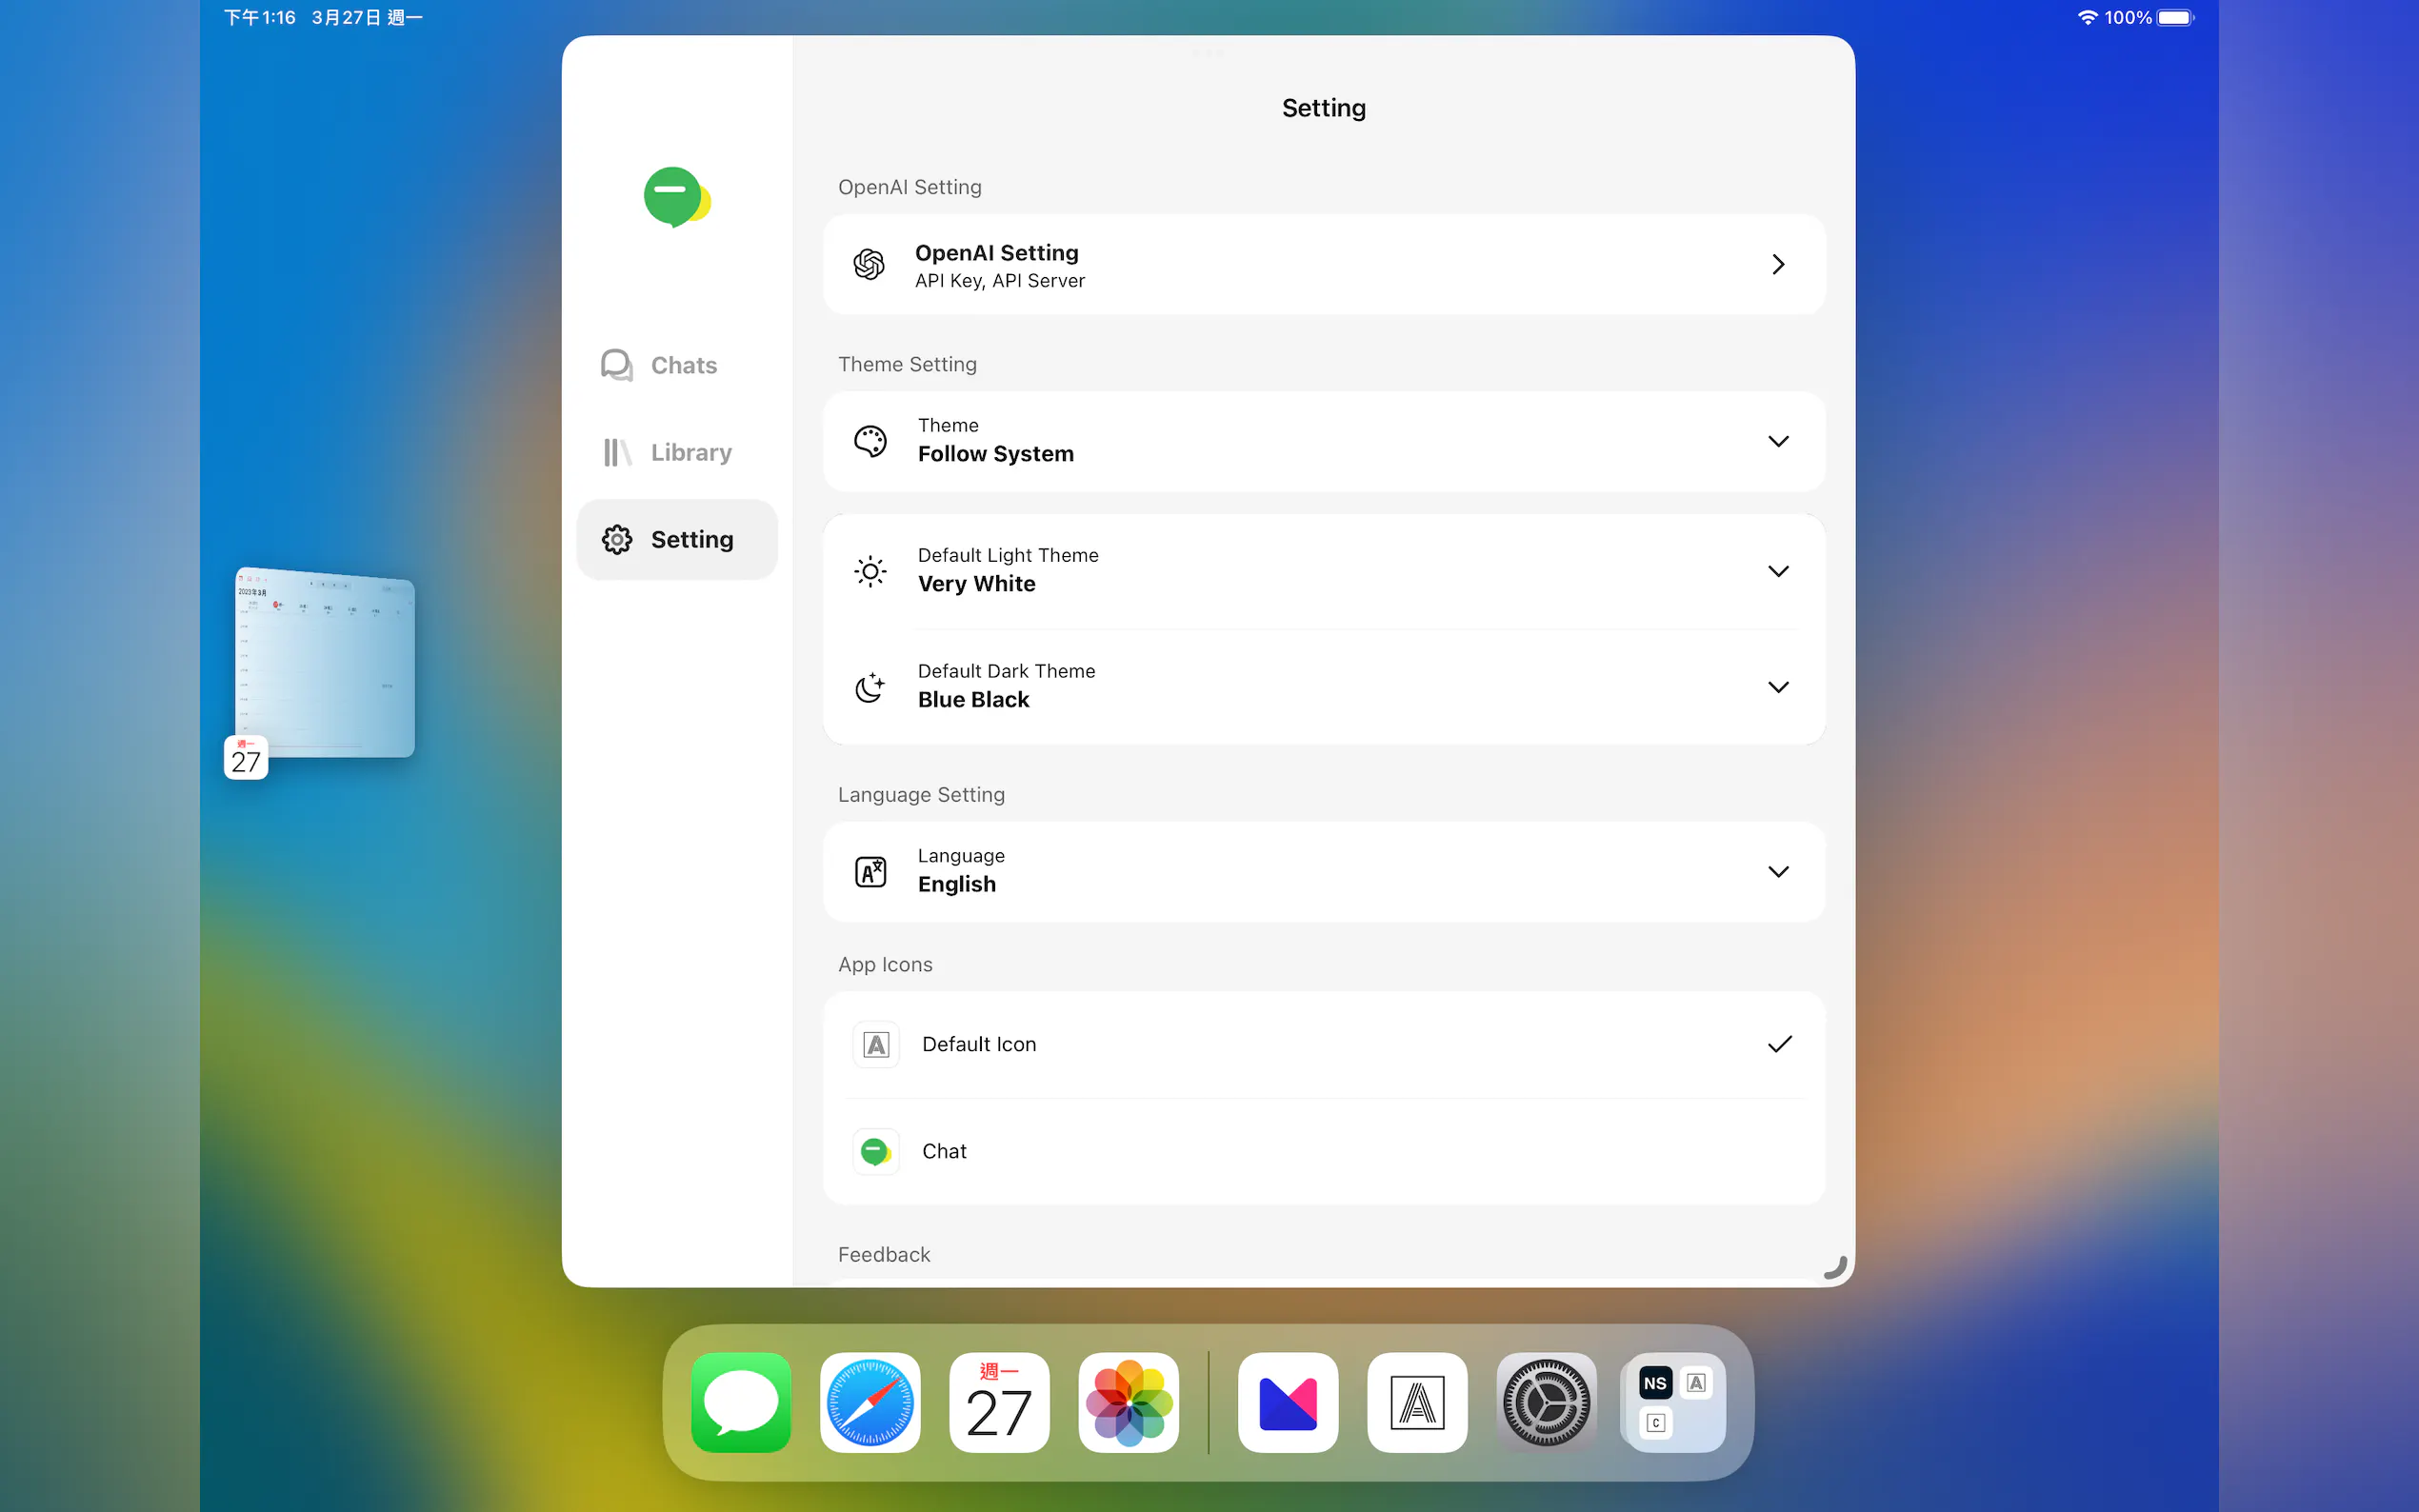The width and height of the screenshot is (2419, 1512).
Task: Click the sun icon for light theme
Action: [870, 571]
